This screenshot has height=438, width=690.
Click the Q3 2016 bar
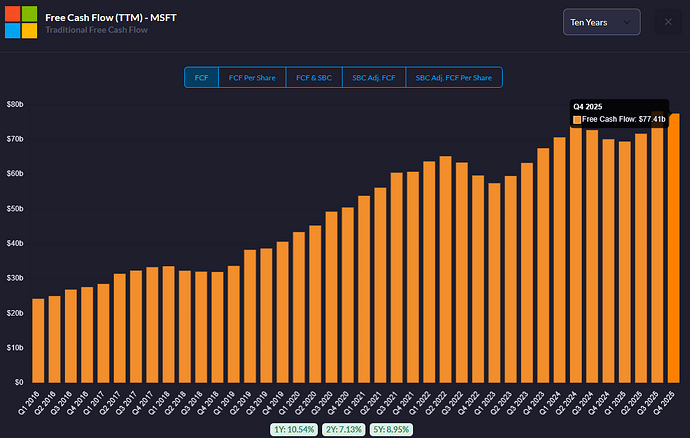point(71,336)
